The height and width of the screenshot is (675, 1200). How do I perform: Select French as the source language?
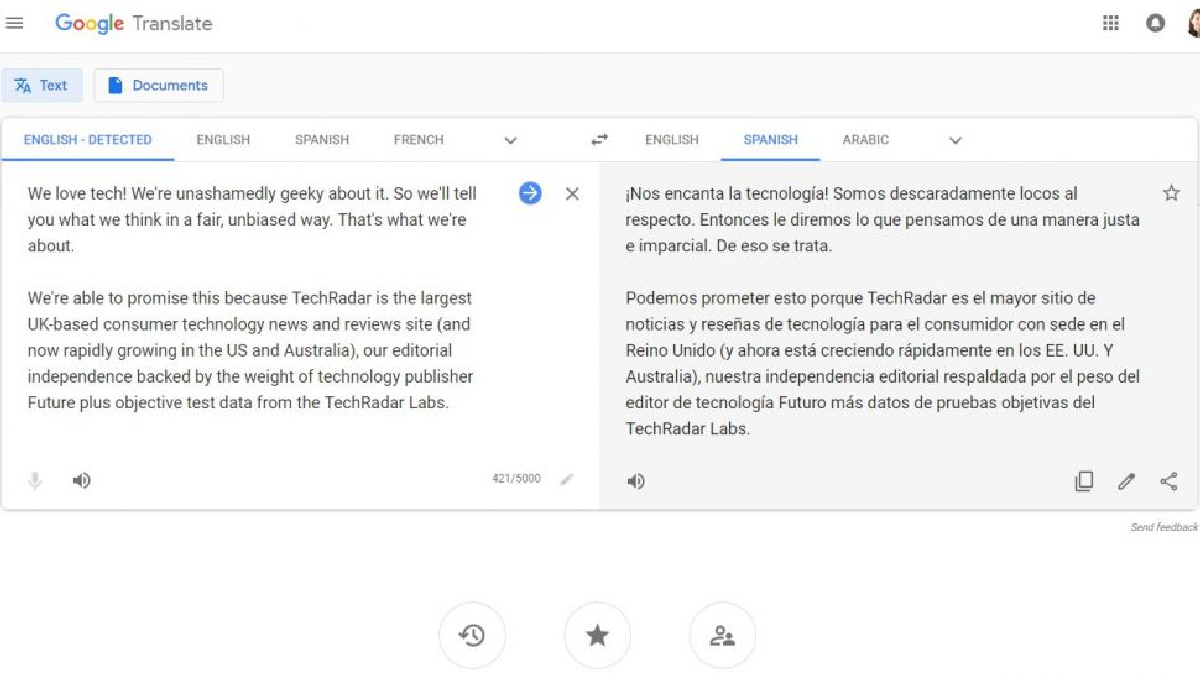point(417,140)
